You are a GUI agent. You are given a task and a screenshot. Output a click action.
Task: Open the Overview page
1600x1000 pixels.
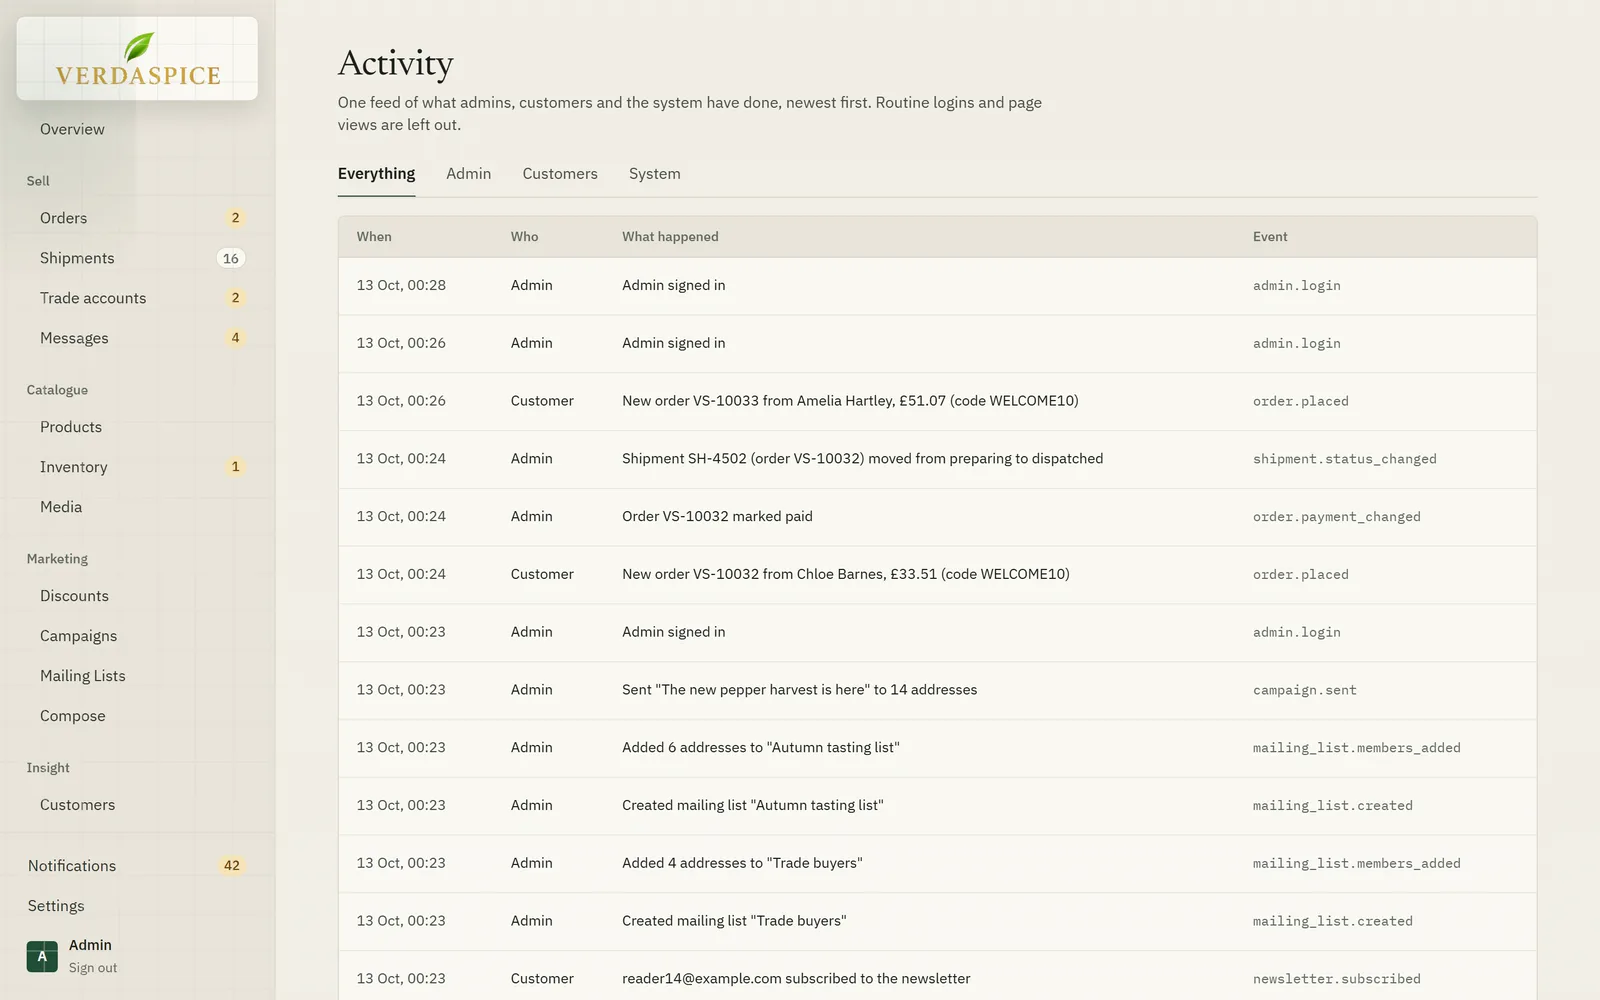click(72, 129)
